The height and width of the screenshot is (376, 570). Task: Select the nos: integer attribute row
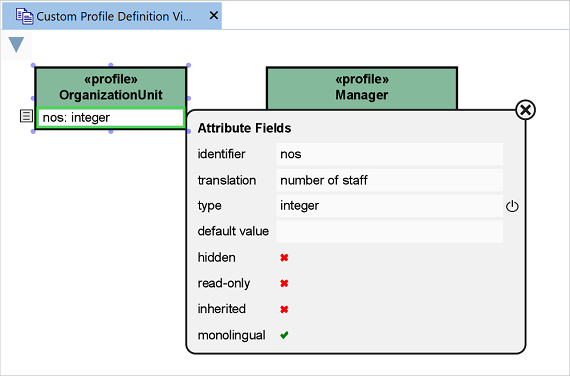tap(111, 117)
